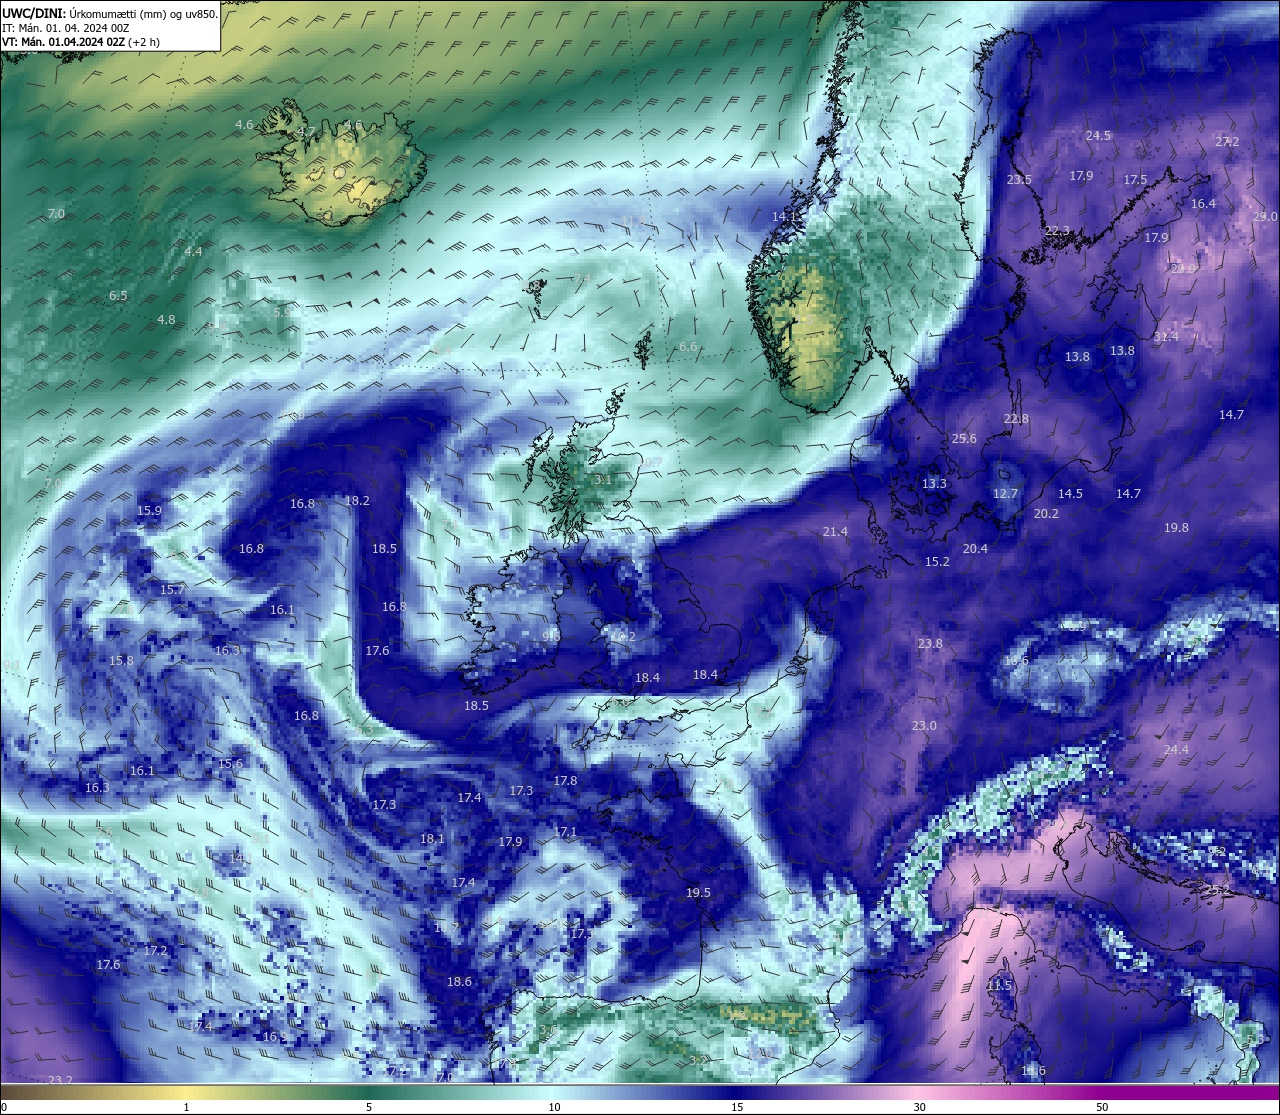
Task: Click the 31.4 value on the map
Action: [x=1166, y=336]
